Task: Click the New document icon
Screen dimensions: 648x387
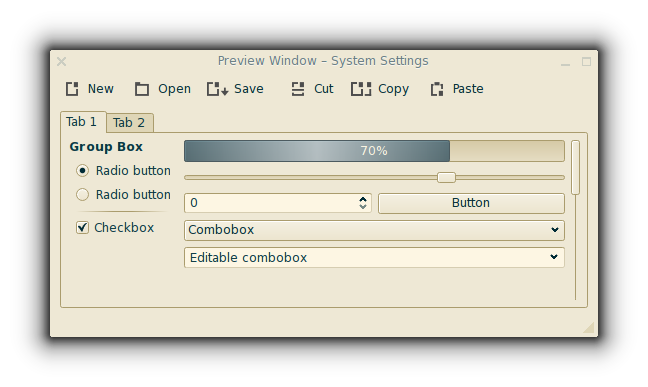Action: (x=72, y=89)
